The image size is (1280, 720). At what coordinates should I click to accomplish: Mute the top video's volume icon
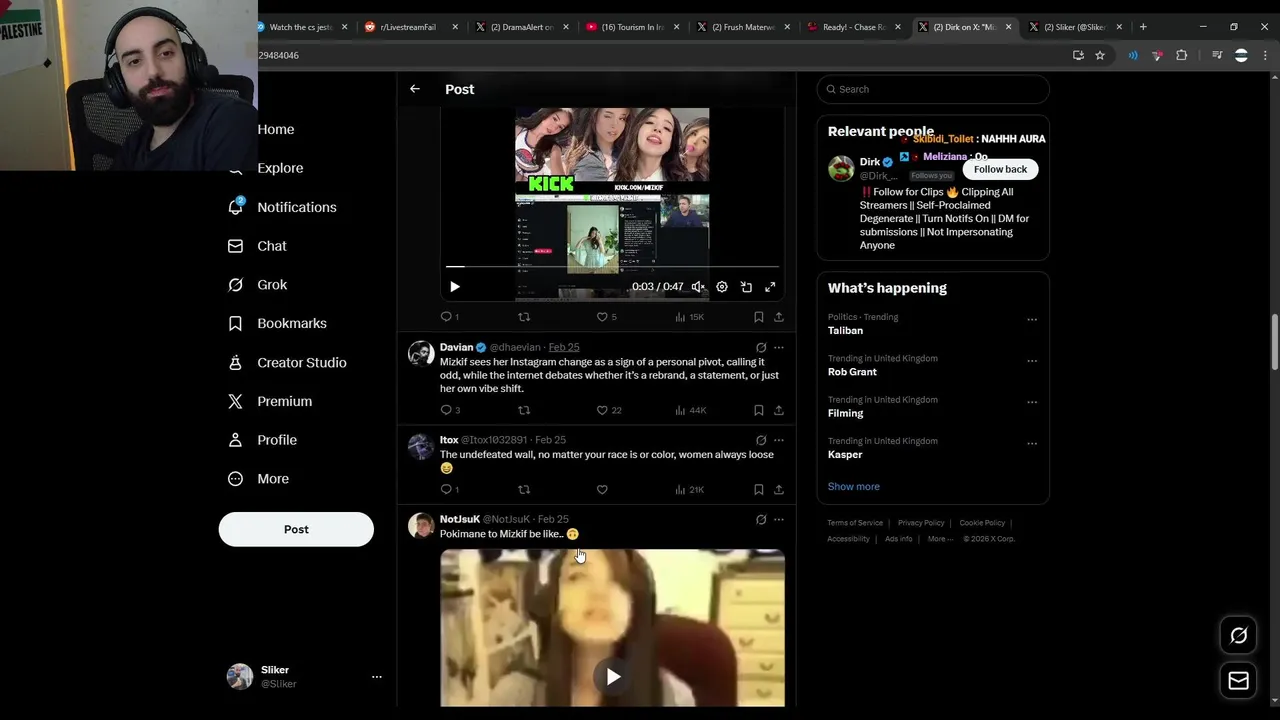[x=698, y=287]
